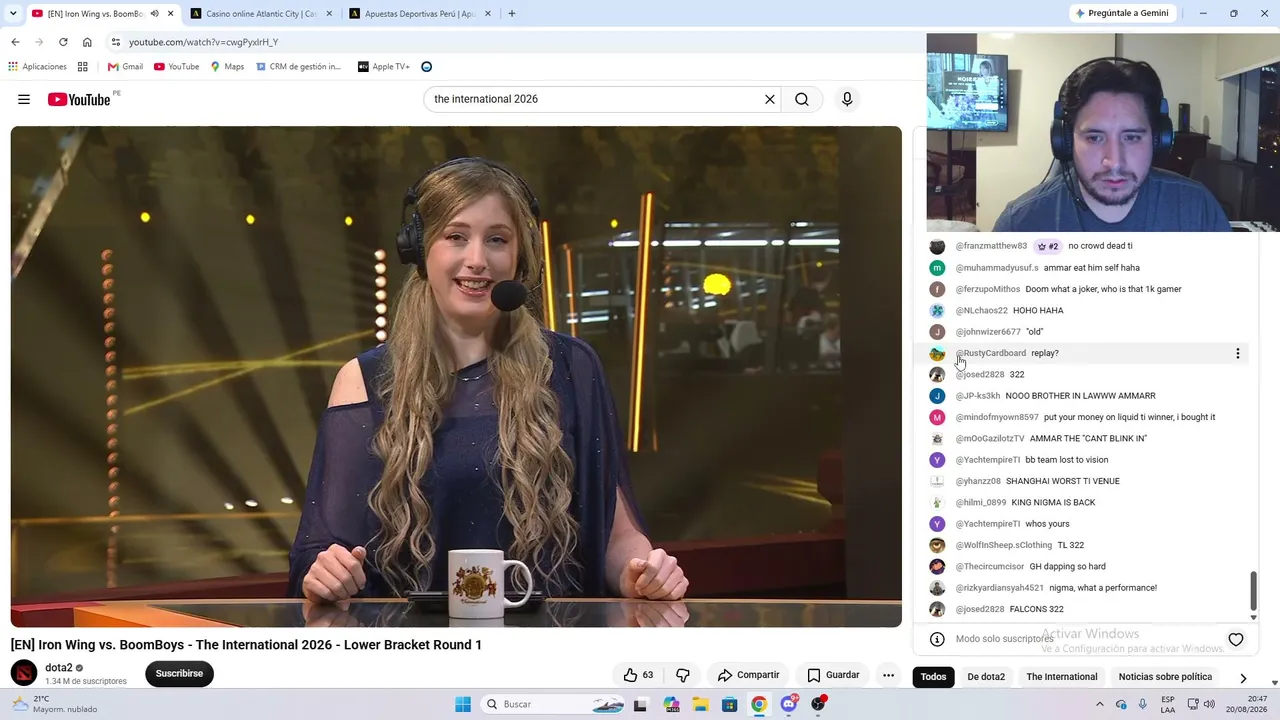The width and height of the screenshot is (1280, 720).
Task: Save the video with Guardar
Action: (833, 675)
